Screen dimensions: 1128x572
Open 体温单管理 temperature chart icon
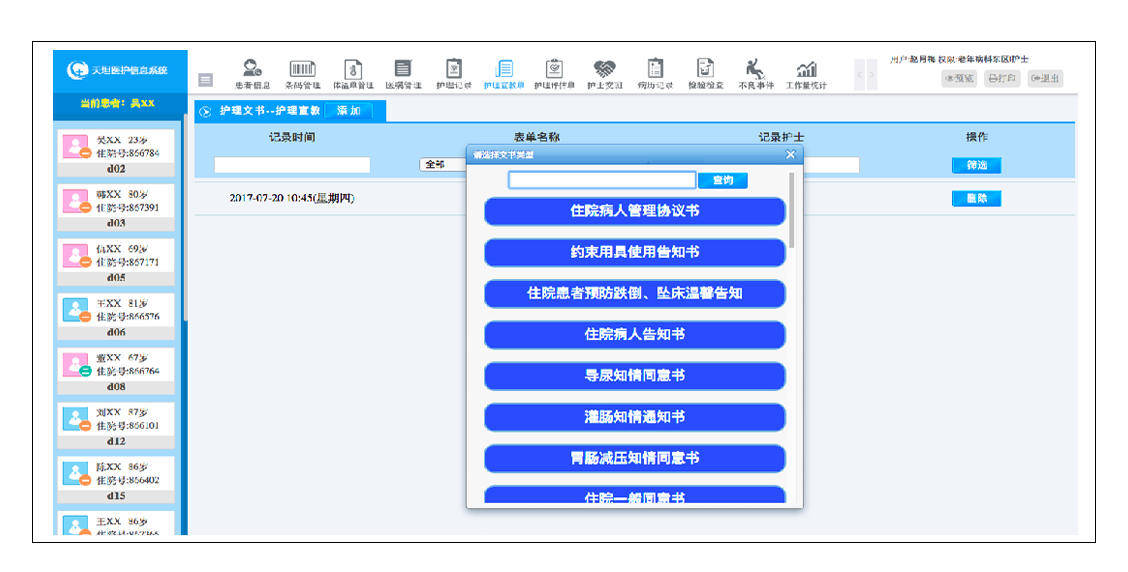(353, 71)
